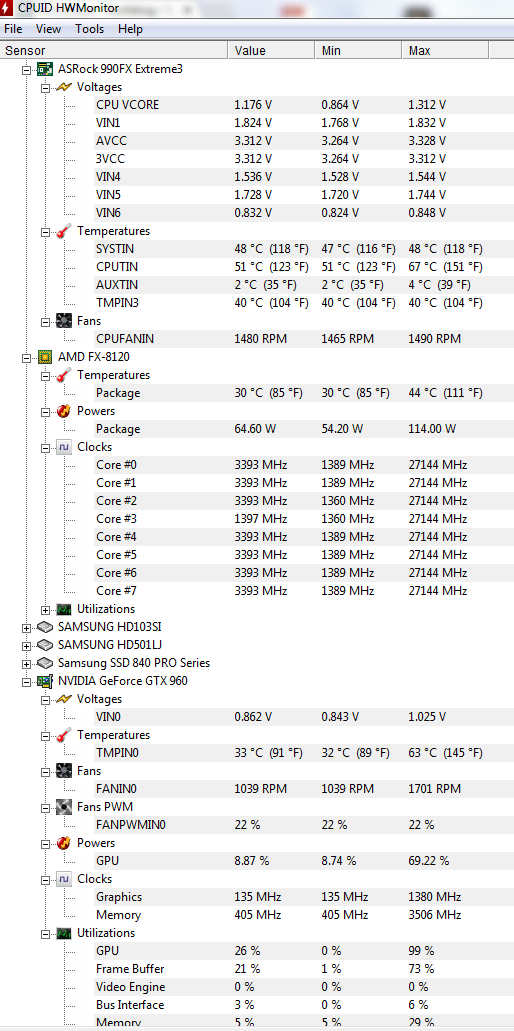Collapse the motherboard Voltages group
The image size is (514, 1031).
(x=45, y=87)
